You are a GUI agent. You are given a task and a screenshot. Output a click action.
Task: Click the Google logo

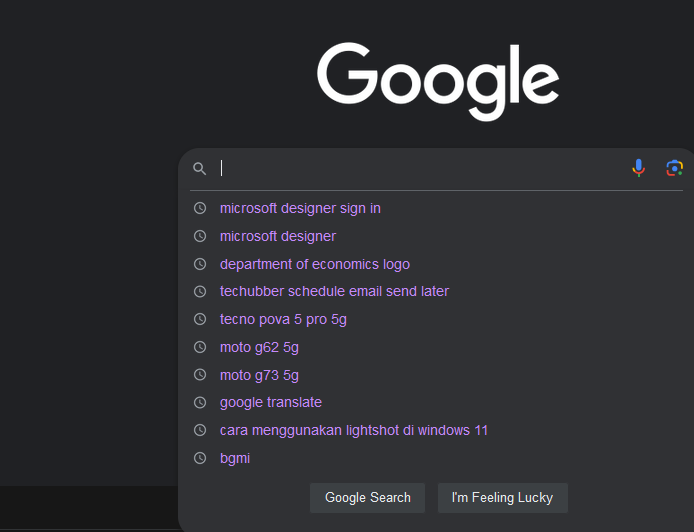coord(438,82)
